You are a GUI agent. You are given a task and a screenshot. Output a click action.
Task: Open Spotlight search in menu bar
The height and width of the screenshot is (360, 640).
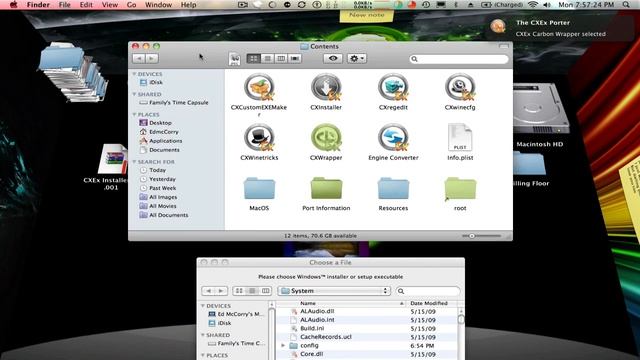626,5
